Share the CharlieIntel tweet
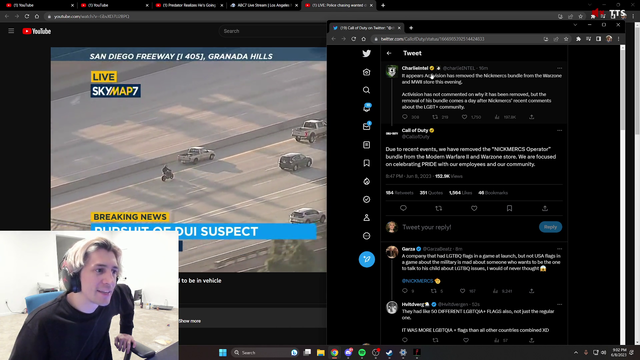640x360 pixels. pyautogui.click(x=531, y=117)
